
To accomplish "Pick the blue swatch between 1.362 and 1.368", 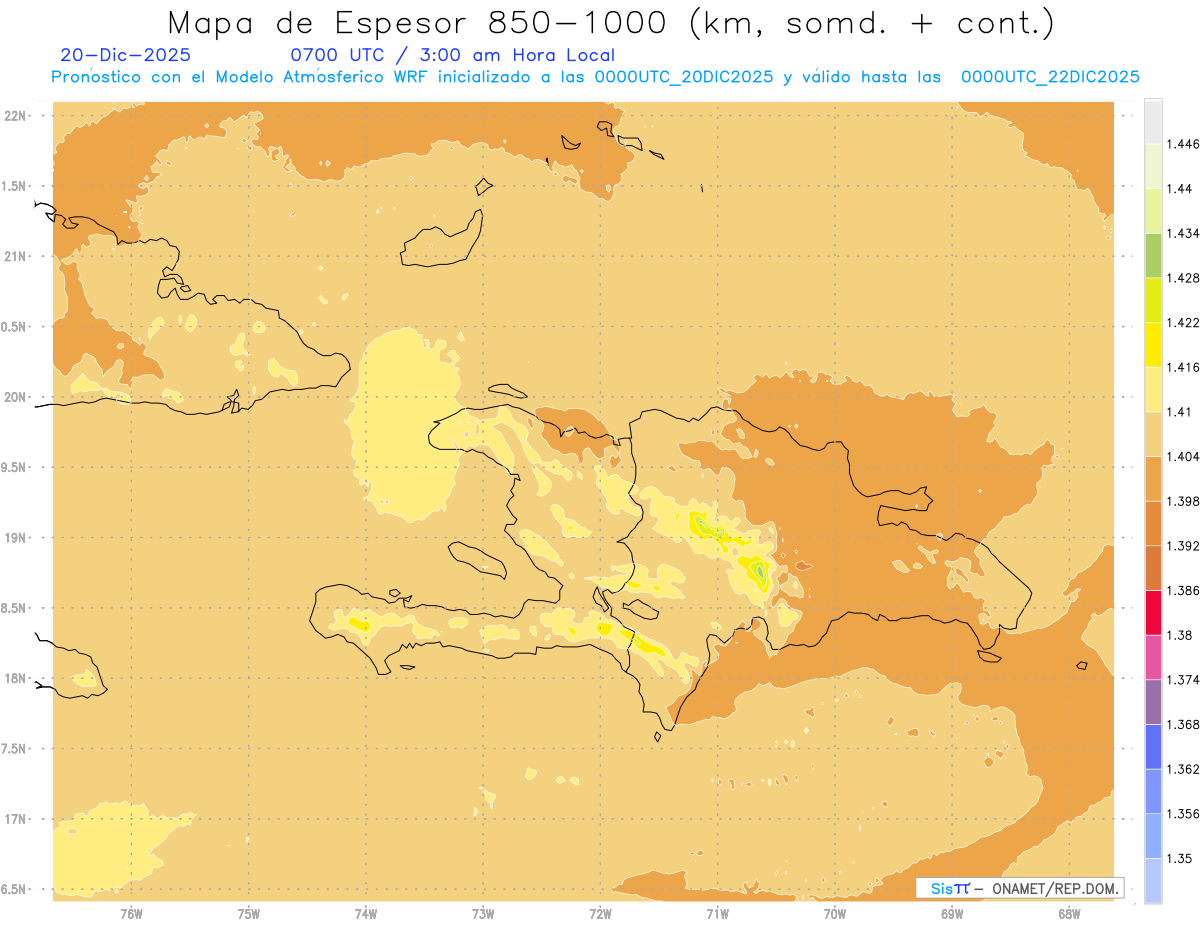I will [1153, 746].
